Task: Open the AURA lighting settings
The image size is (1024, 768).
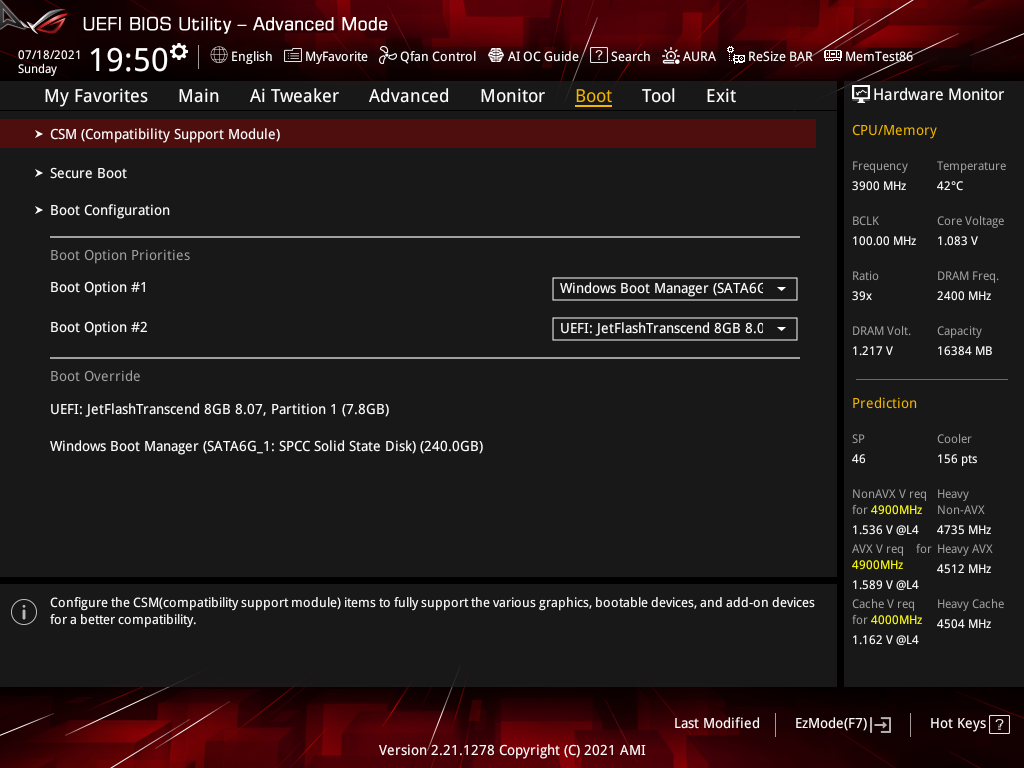Action: coord(689,56)
